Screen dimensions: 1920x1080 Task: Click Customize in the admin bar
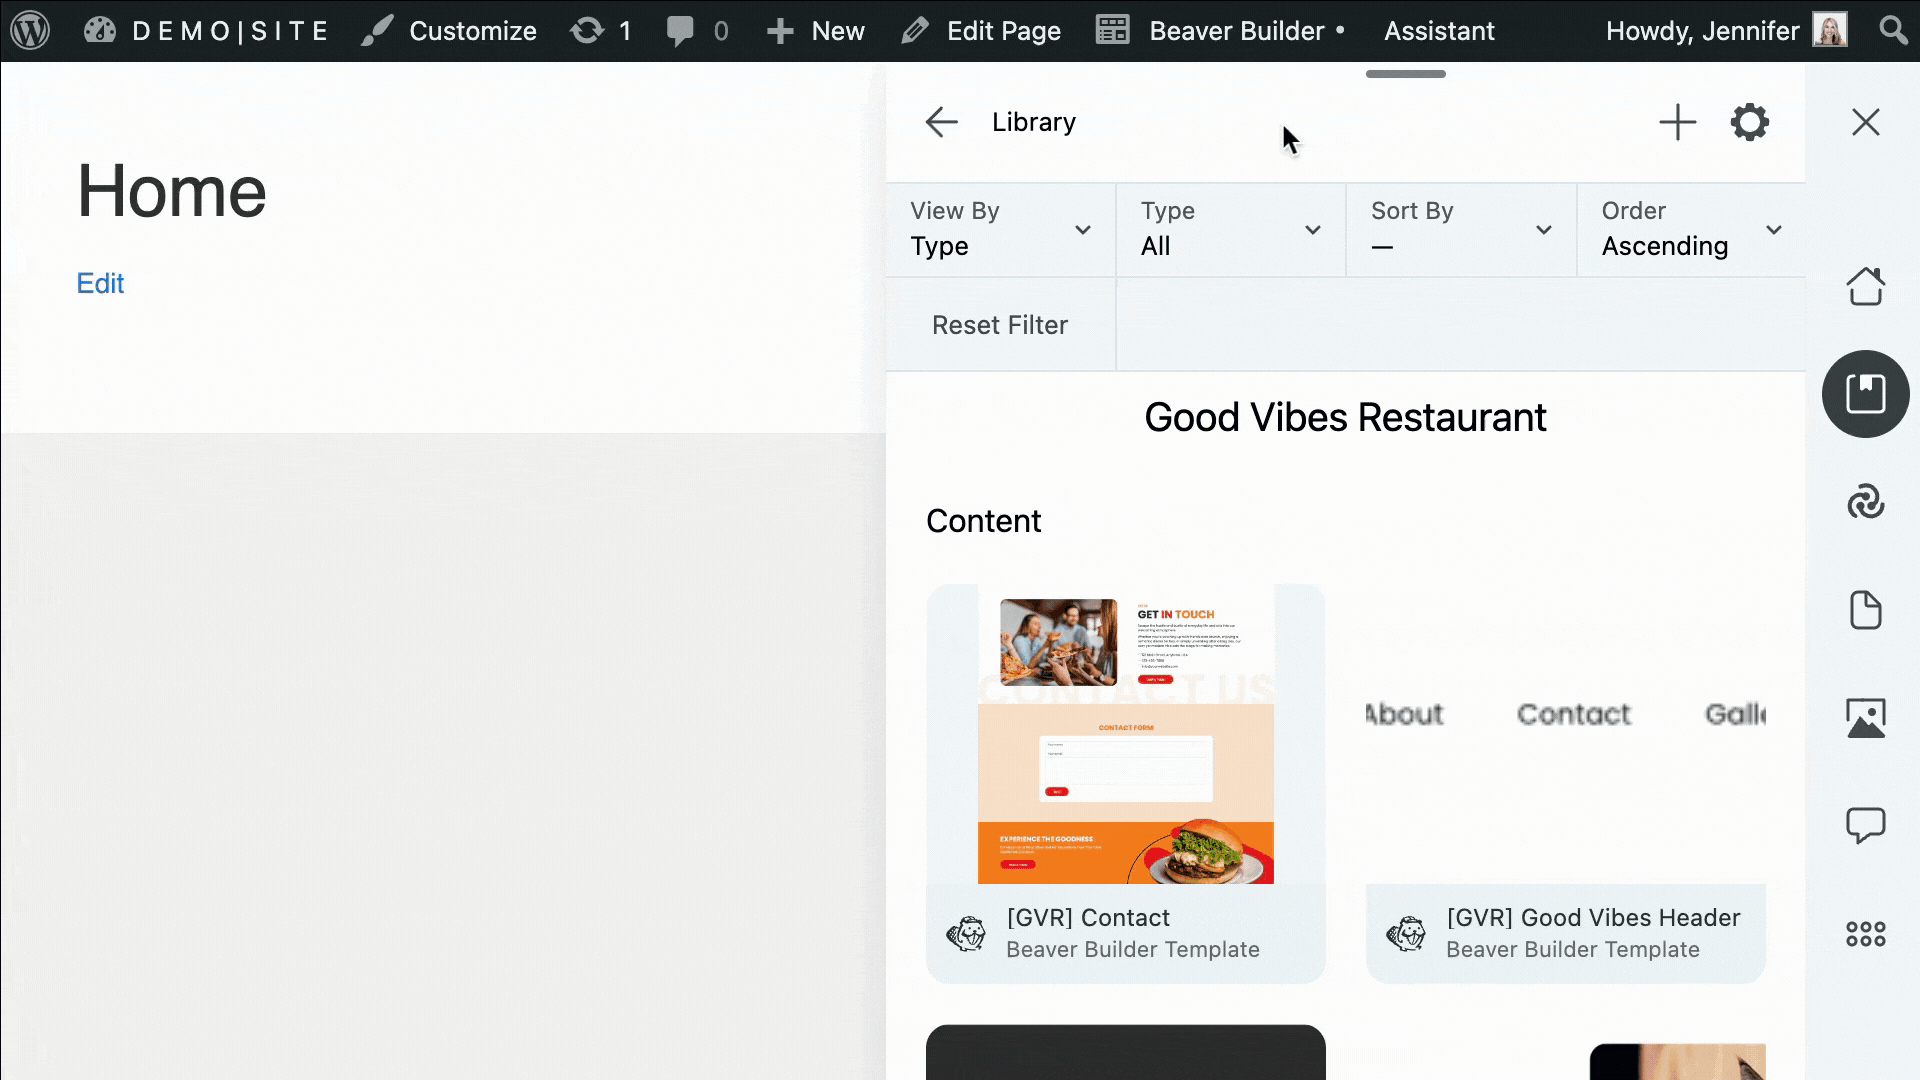coord(472,31)
